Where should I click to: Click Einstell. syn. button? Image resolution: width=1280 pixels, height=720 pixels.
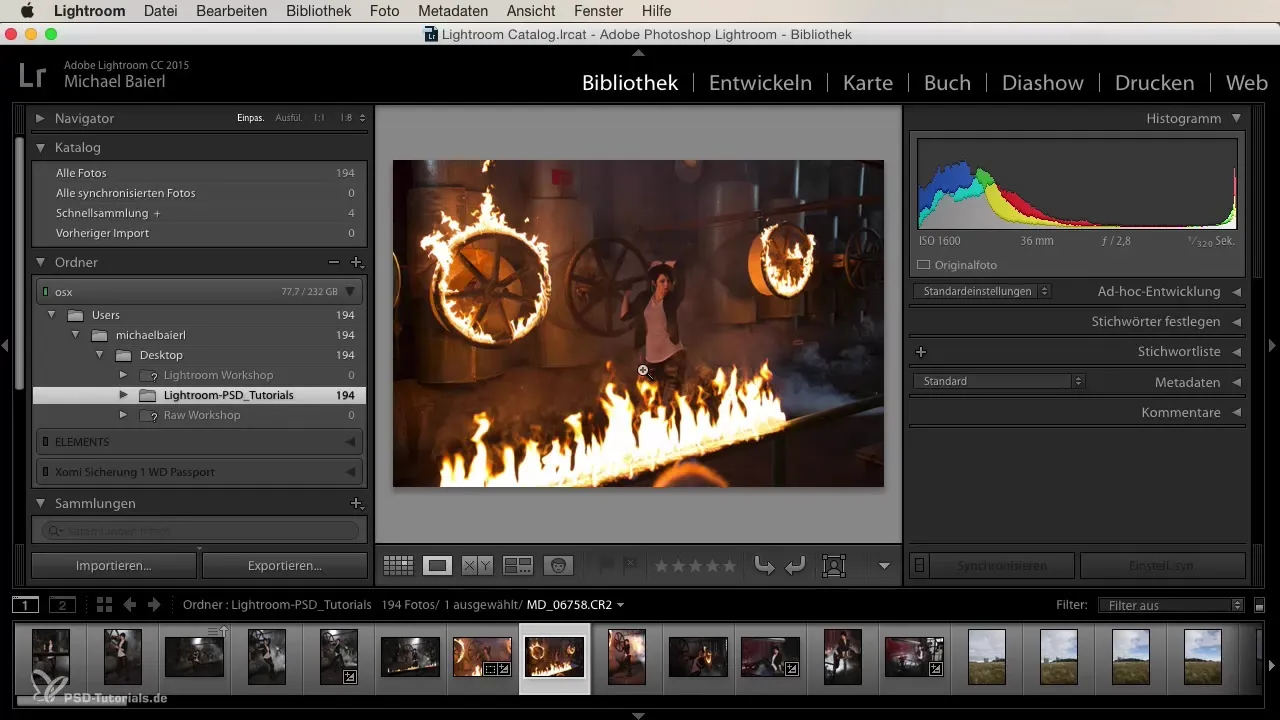tap(1163, 565)
